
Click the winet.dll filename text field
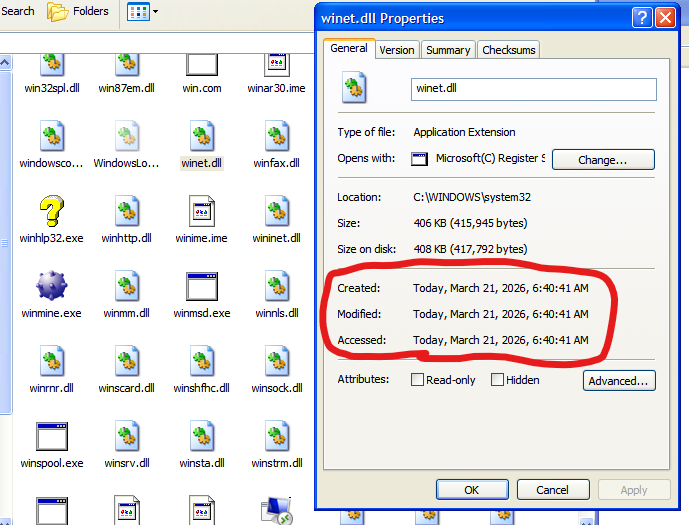point(532,89)
